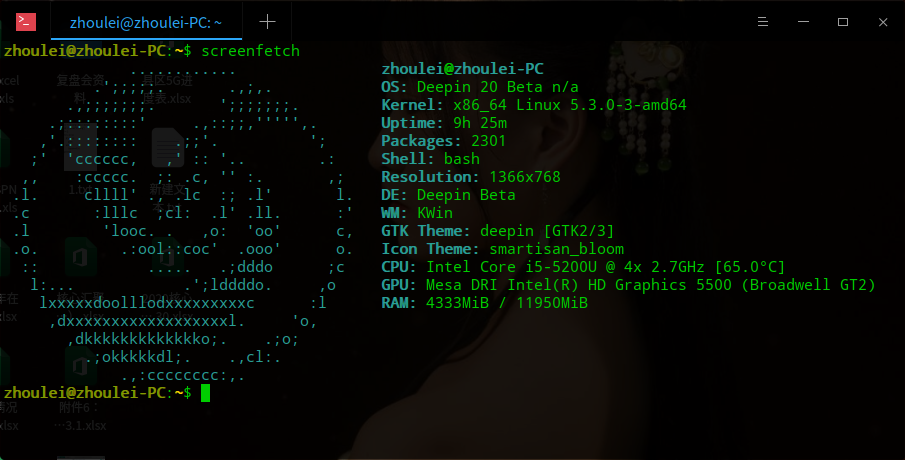Click the WM: KWin line
Viewport: 905px width, 460px height.
[x=417, y=213]
